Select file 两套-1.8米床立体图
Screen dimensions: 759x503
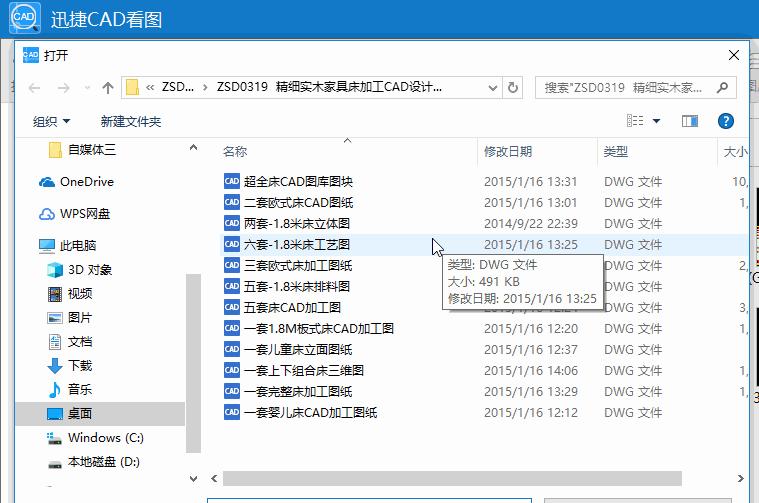point(297,224)
